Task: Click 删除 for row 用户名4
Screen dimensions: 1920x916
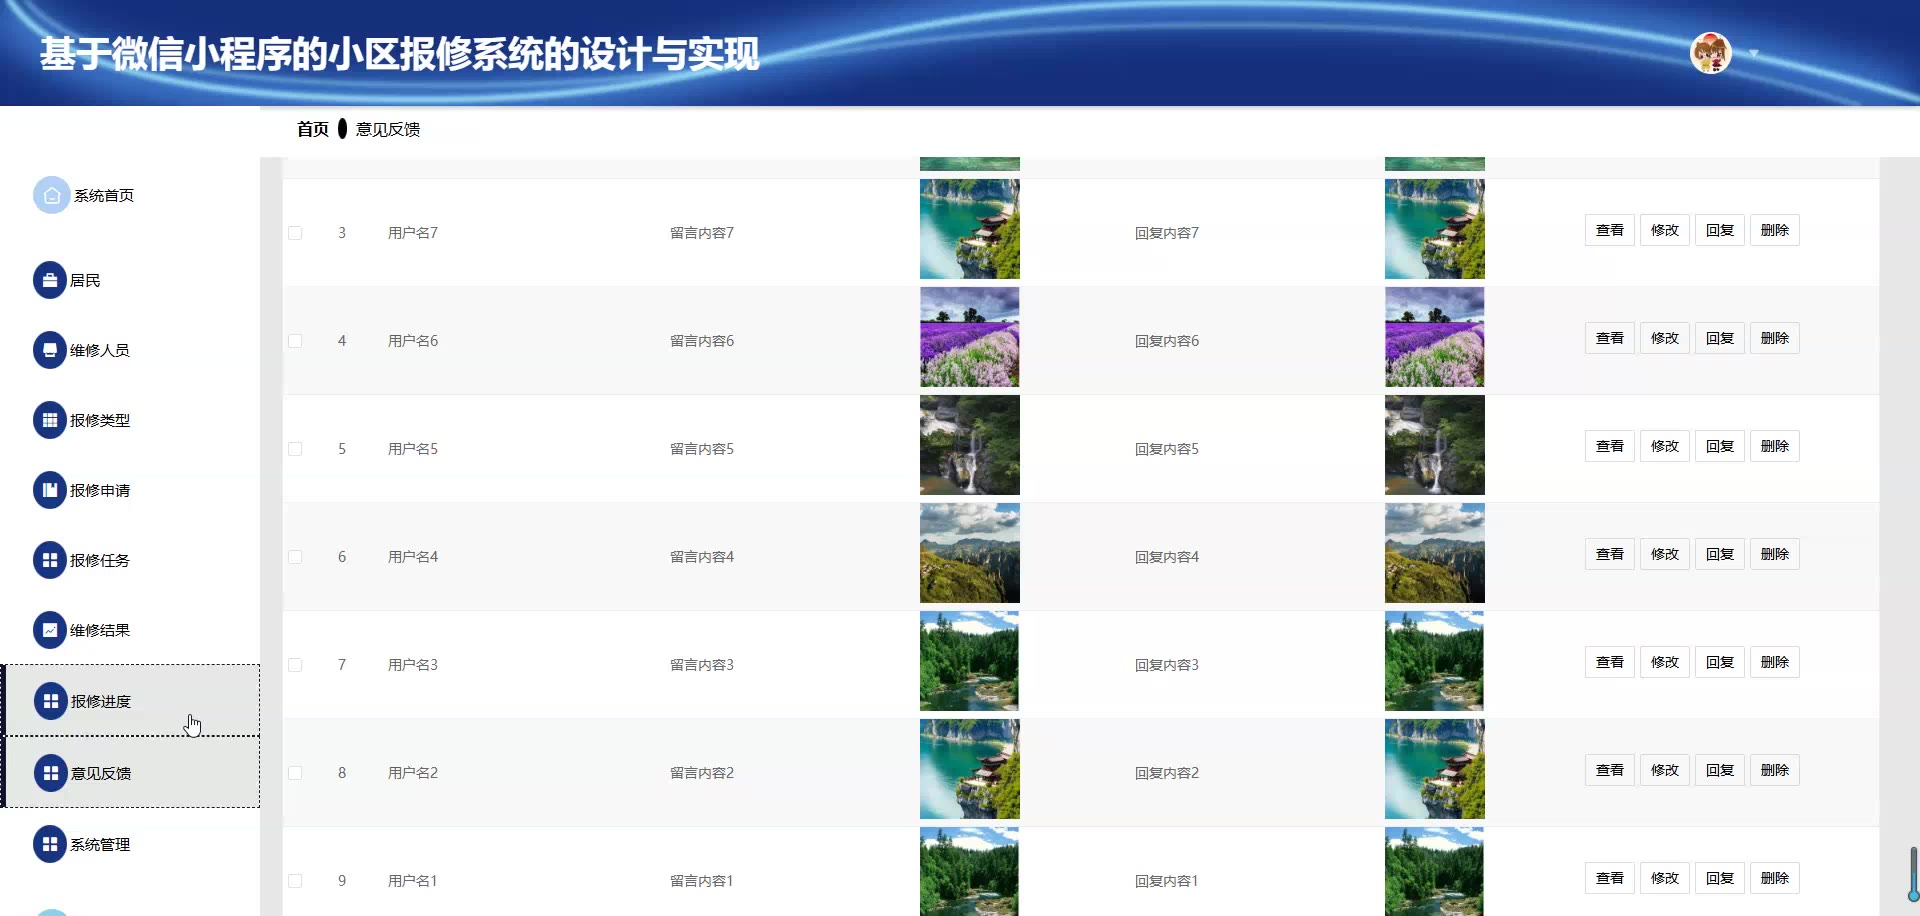Action: click(1775, 554)
